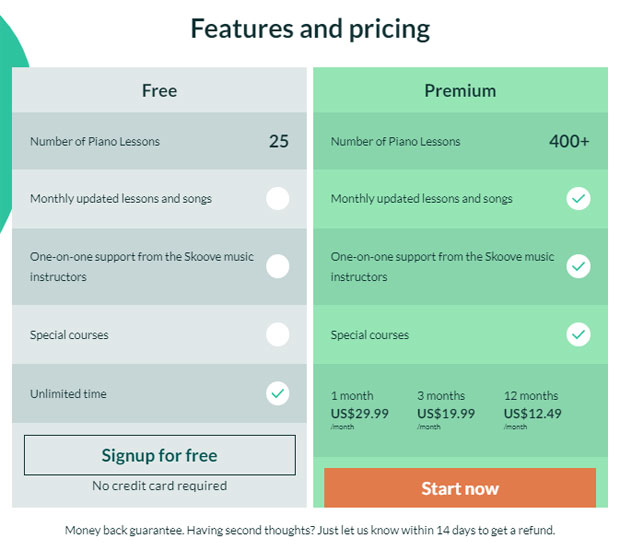Click empty circle for Free Special courses

point(278,335)
